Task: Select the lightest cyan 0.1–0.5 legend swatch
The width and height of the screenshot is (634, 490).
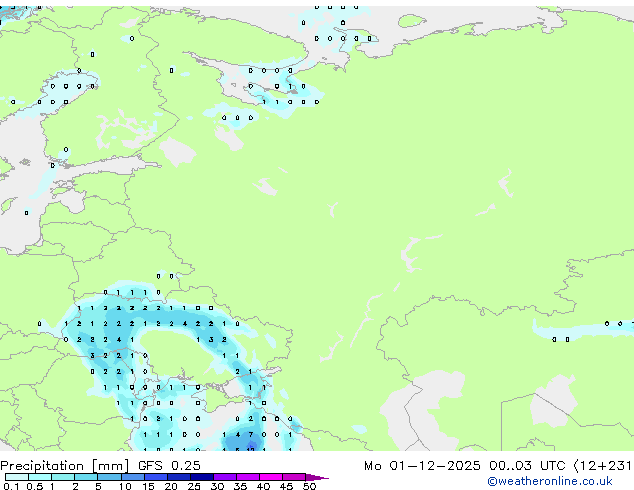Action: (17, 477)
